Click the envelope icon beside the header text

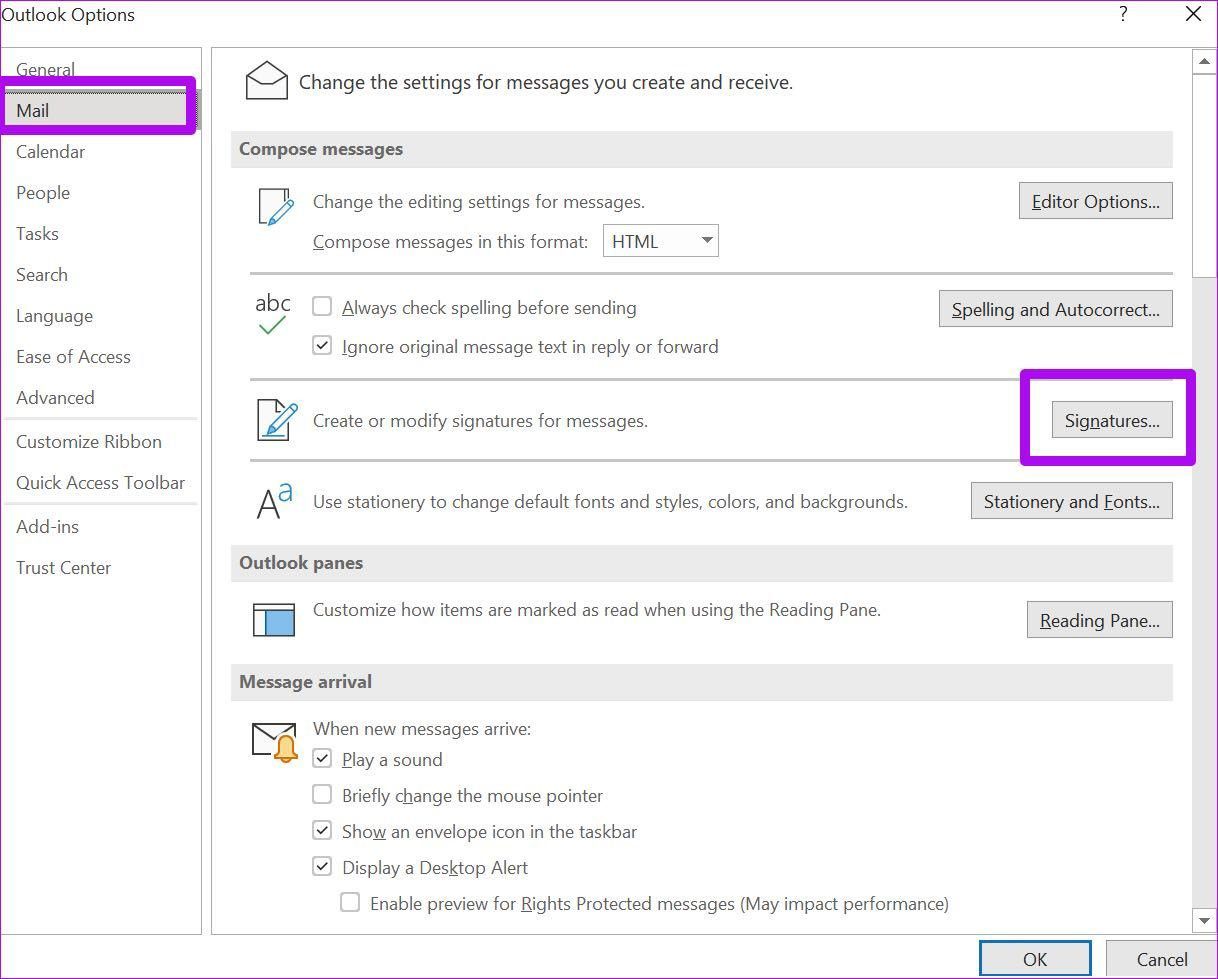(266, 81)
